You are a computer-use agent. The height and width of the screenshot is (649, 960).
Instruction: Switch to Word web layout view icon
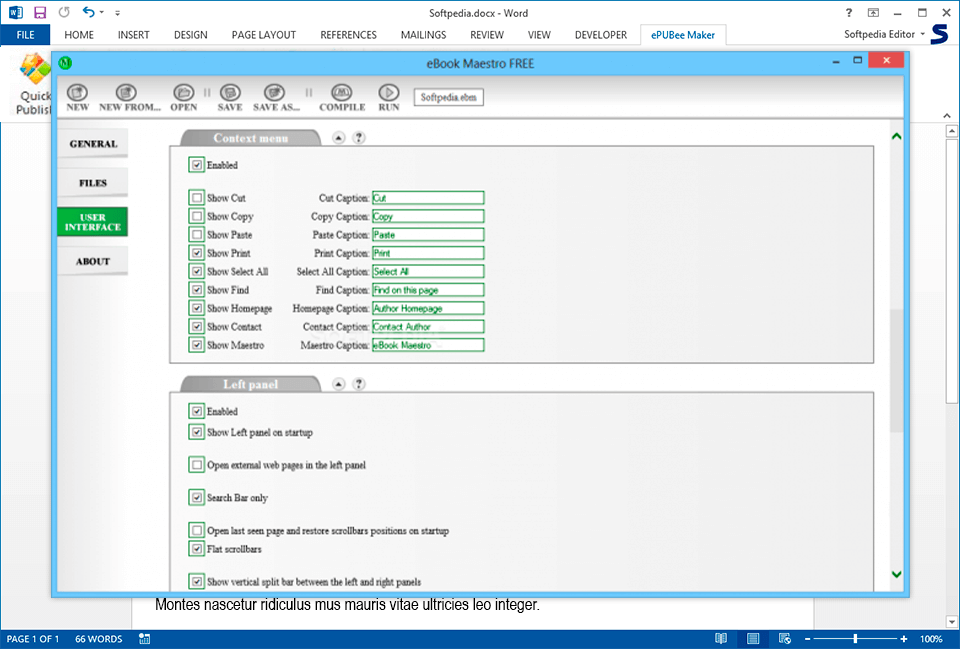[785, 639]
